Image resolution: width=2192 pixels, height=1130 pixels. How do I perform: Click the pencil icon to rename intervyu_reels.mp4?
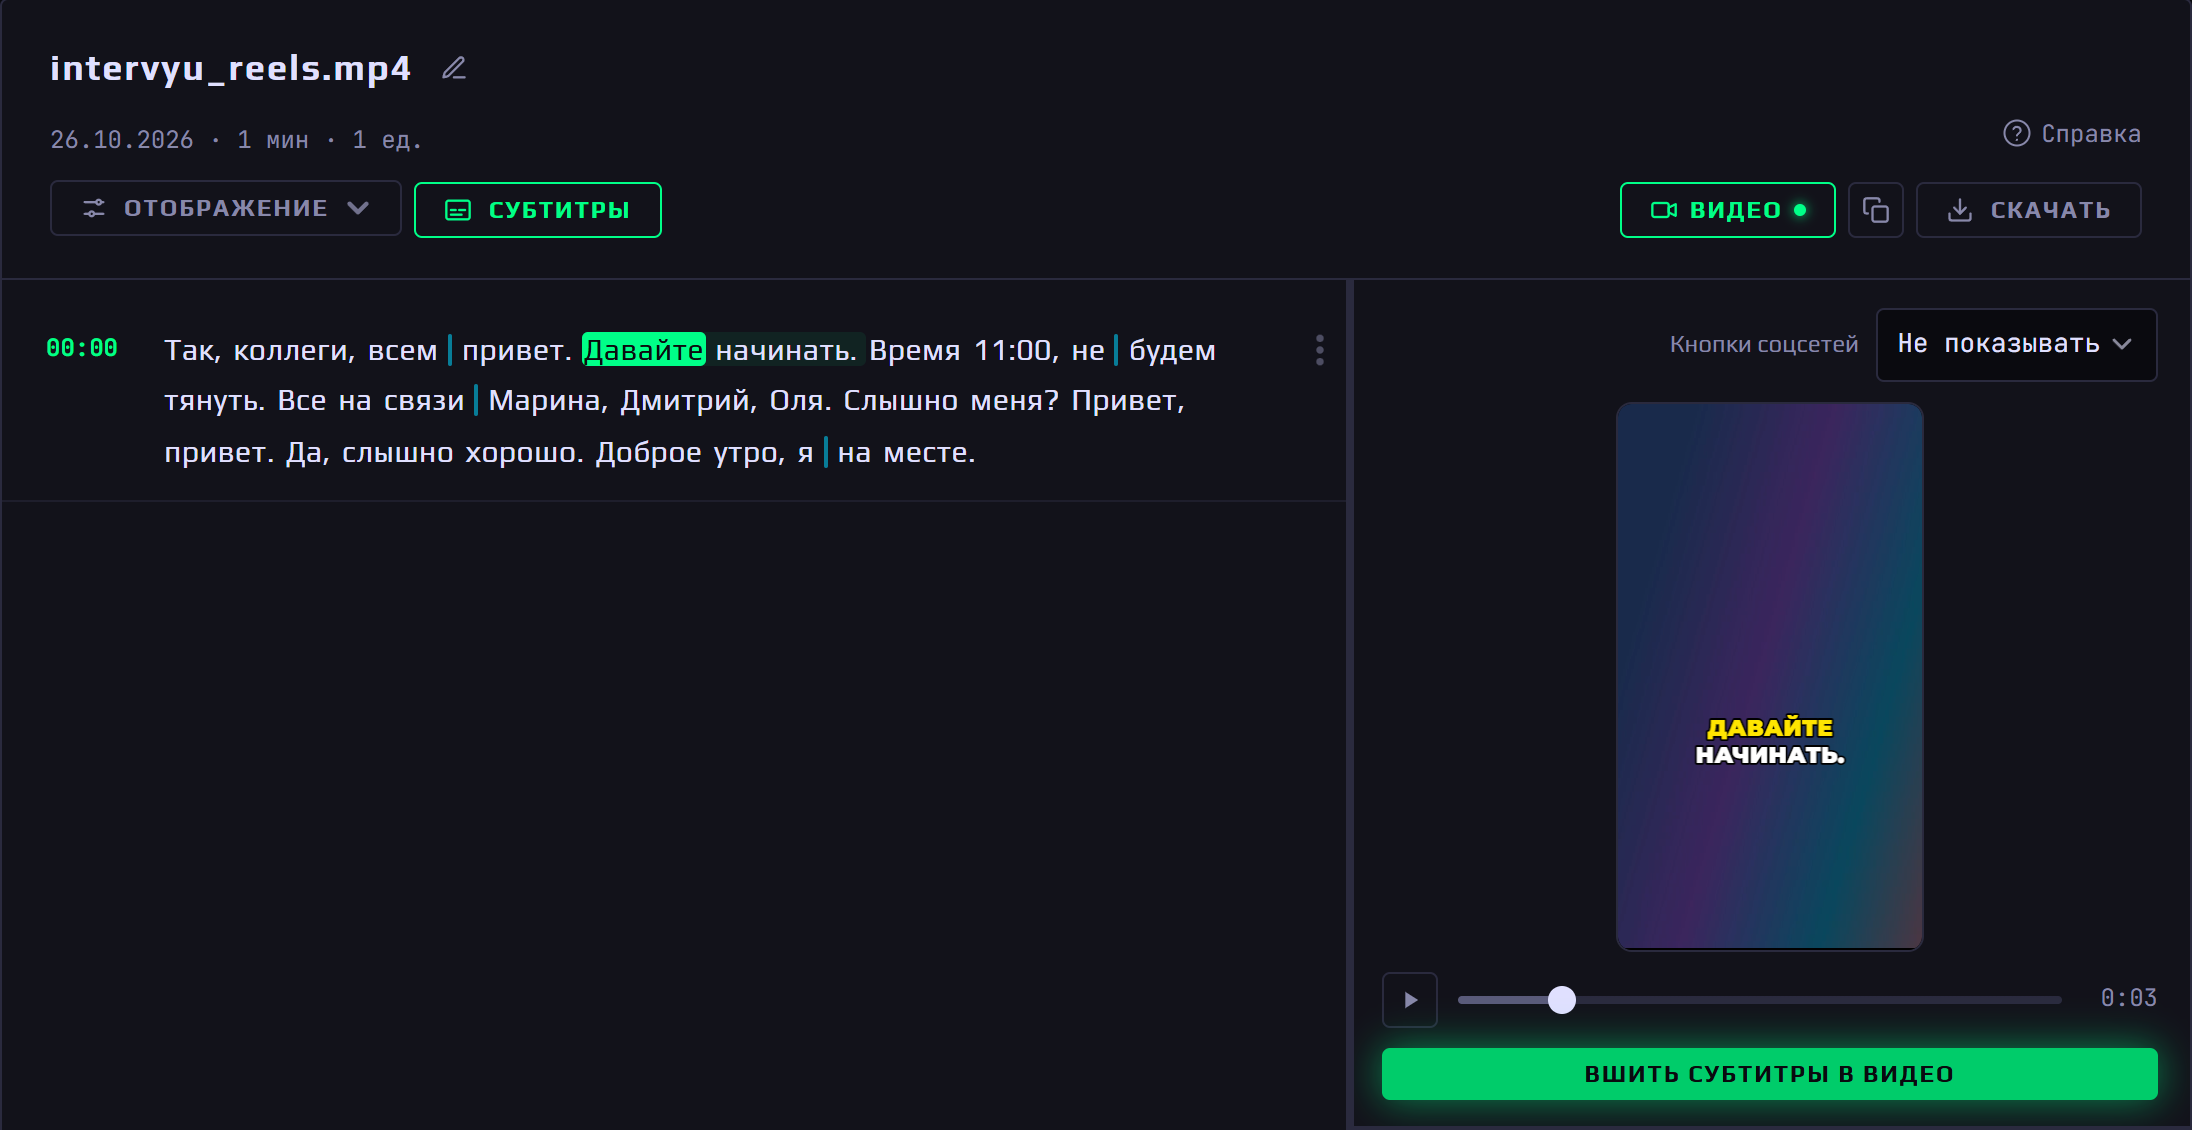point(454,68)
